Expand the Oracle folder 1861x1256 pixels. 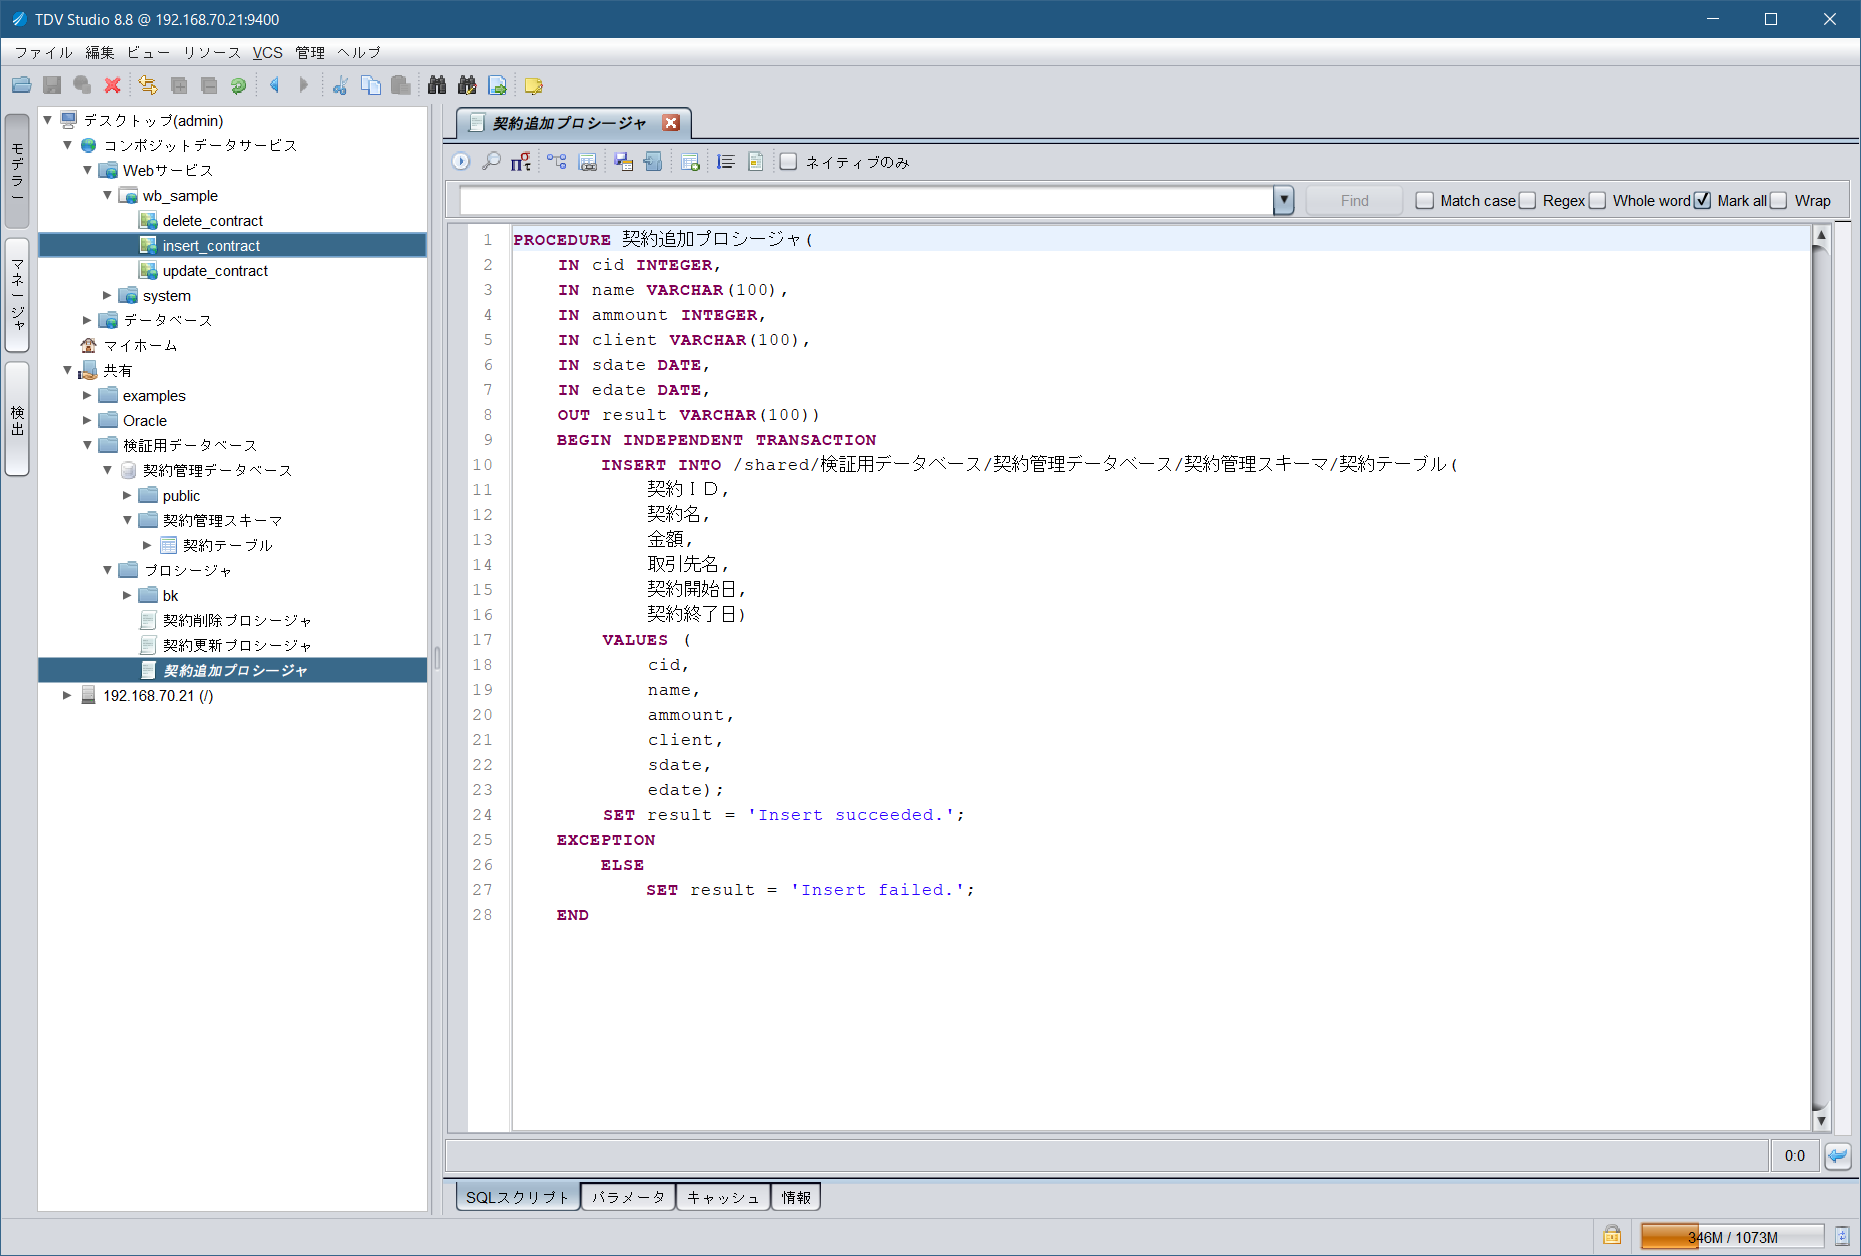tap(87, 420)
